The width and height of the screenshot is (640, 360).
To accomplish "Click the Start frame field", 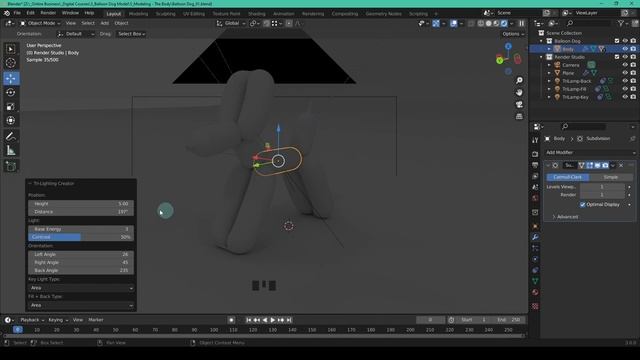I will coord(473,320).
